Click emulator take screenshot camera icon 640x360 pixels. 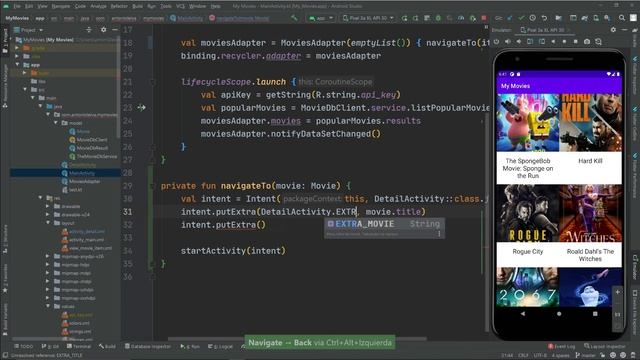587,42
